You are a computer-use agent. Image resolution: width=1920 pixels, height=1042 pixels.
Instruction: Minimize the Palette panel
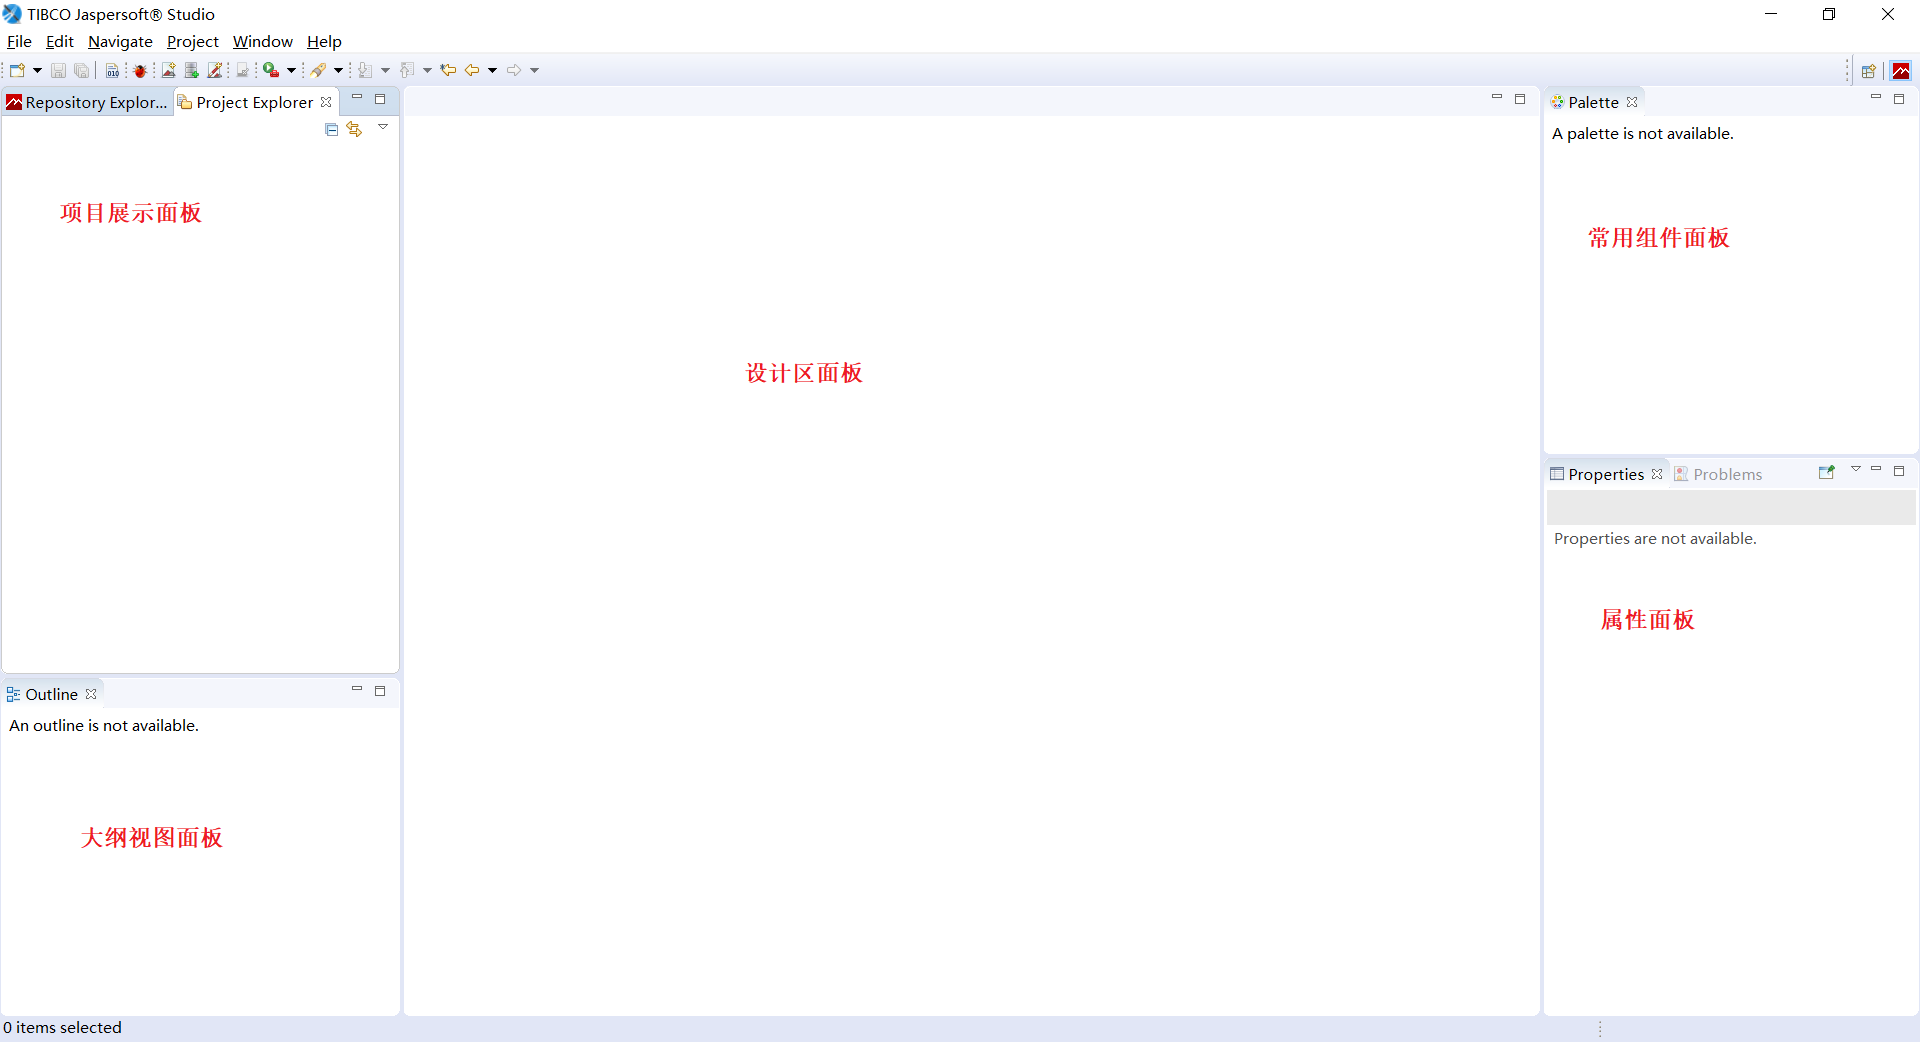1877,99
